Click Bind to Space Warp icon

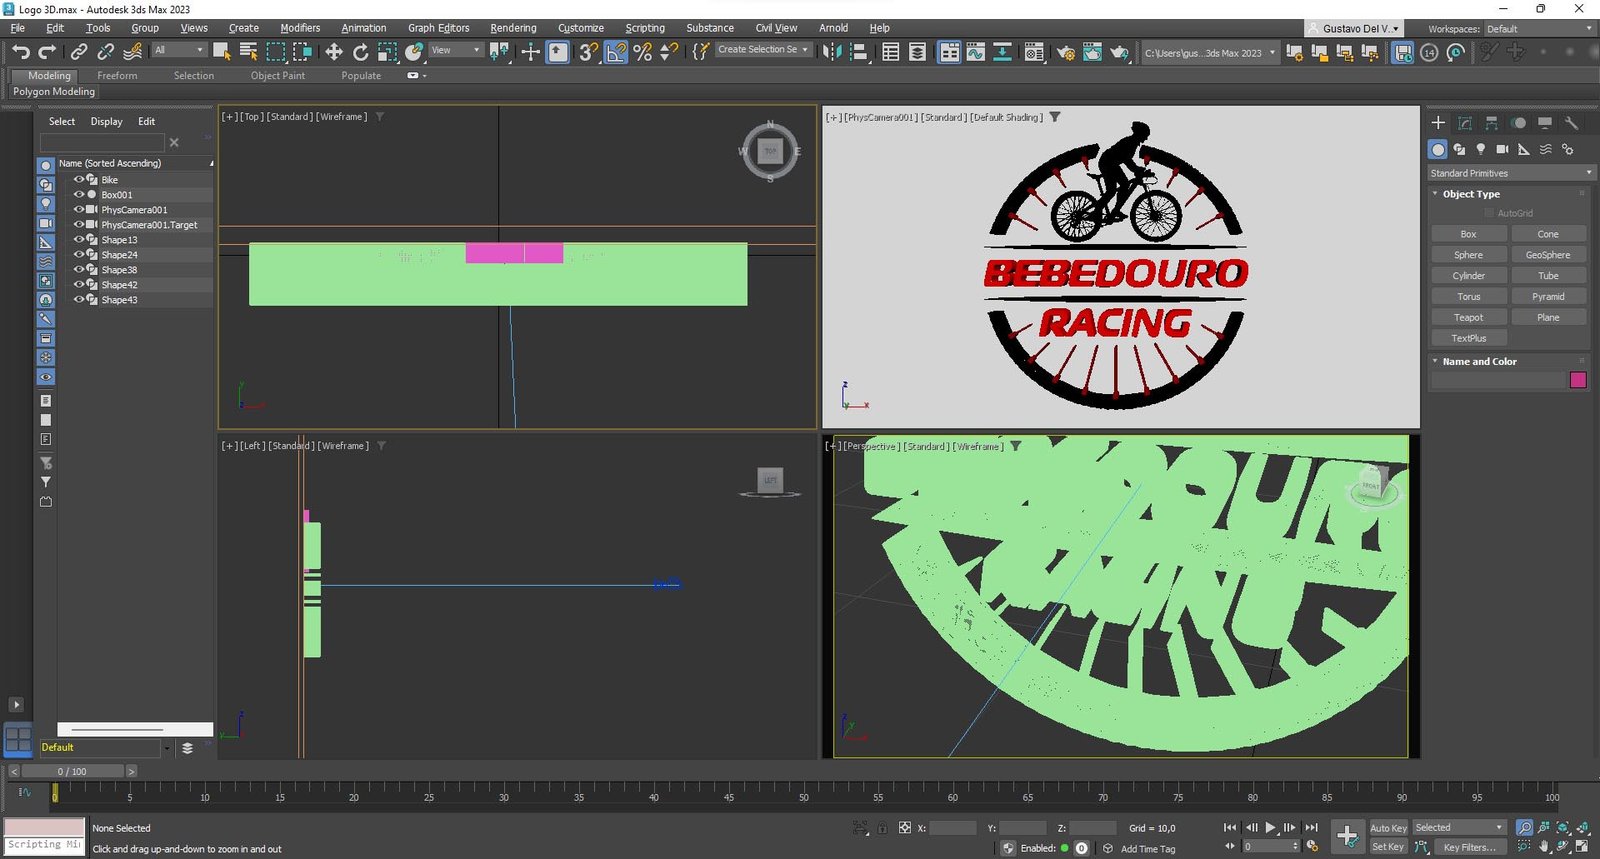132,51
